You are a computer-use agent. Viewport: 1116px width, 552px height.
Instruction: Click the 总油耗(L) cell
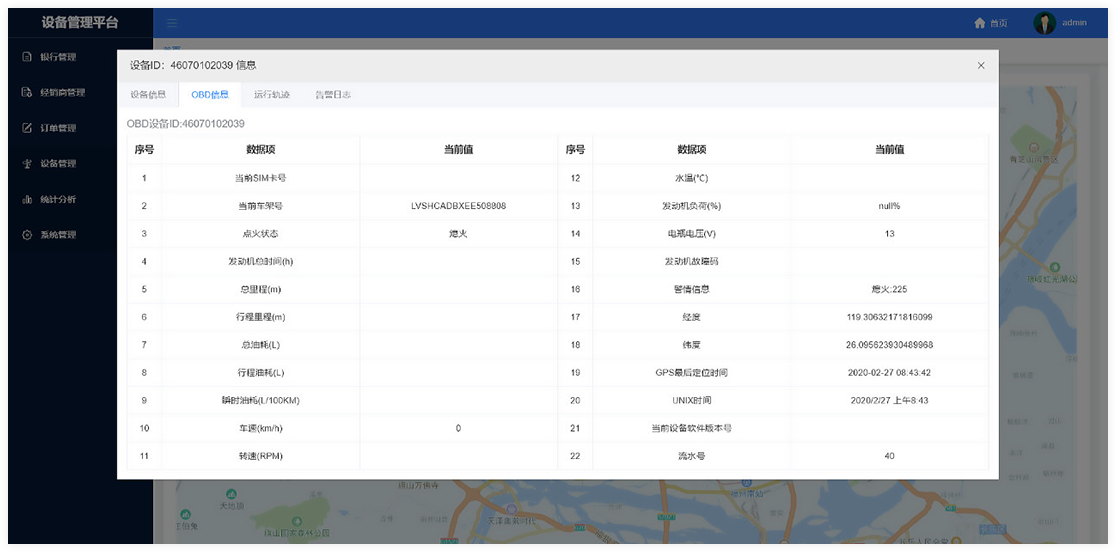tap(260, 344)
